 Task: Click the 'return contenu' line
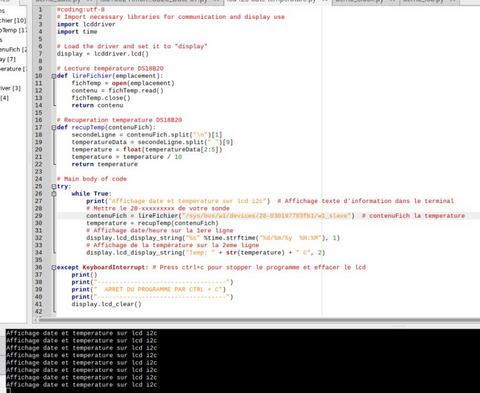point(97,105)
